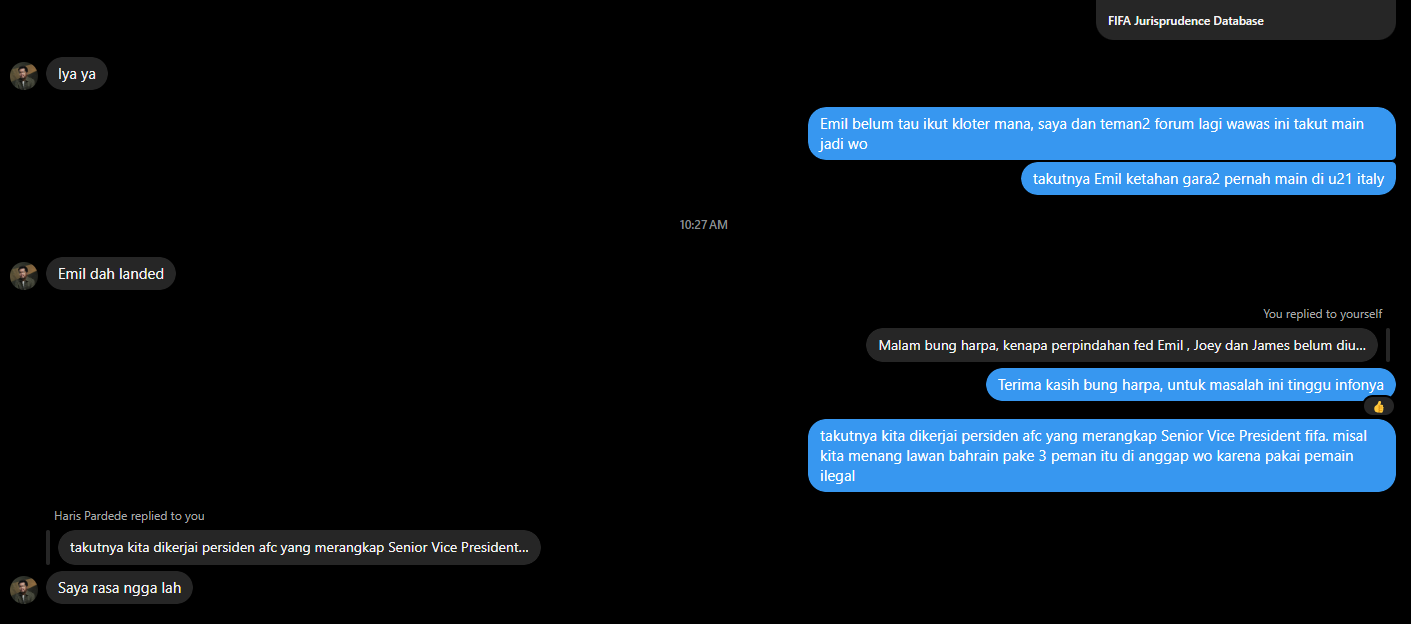Click the 10:27 AM timestamp
Viewport: 1411px width, 624px height.
tap(704, 225)
